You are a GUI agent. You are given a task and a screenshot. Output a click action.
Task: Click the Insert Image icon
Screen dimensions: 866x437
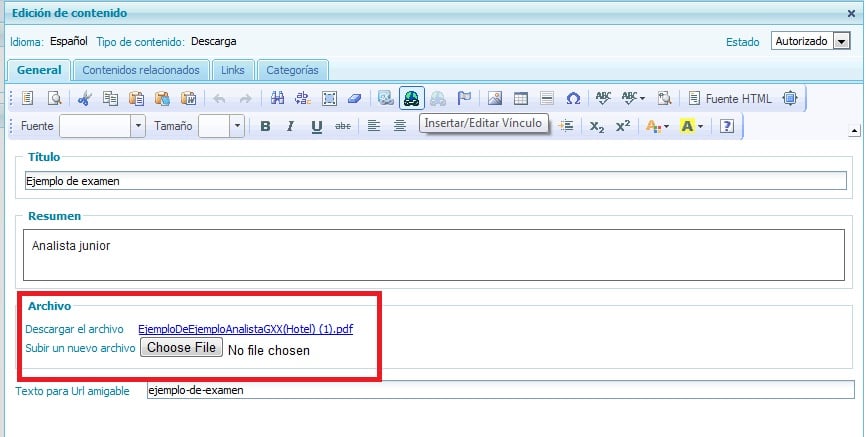494,98
